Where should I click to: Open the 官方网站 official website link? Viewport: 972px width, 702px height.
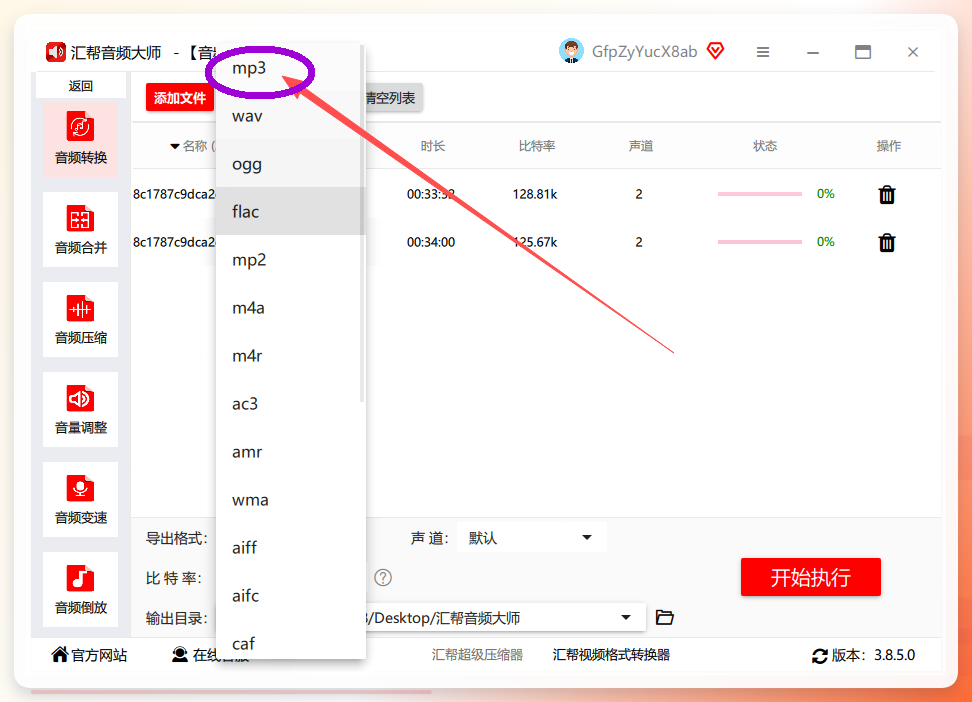click(89, 655)
